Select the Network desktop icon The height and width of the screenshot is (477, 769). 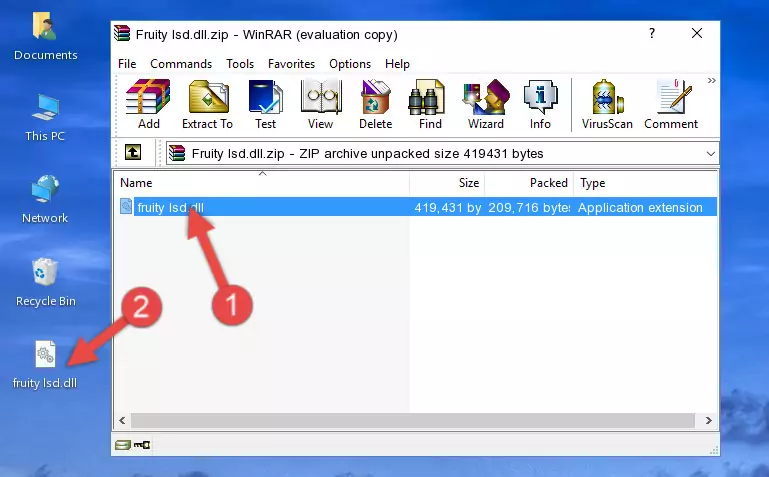[45, 200]
